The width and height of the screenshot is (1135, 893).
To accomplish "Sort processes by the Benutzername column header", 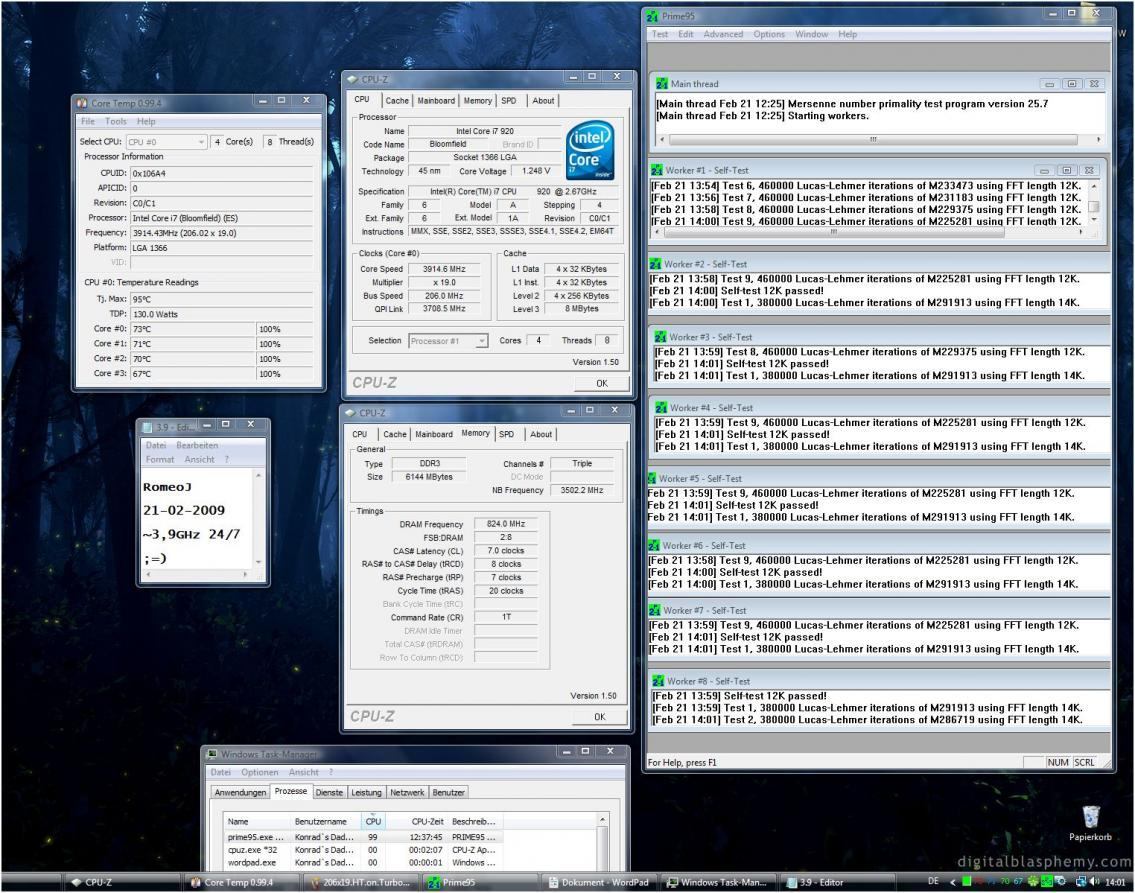I will [x=325, y=821].
